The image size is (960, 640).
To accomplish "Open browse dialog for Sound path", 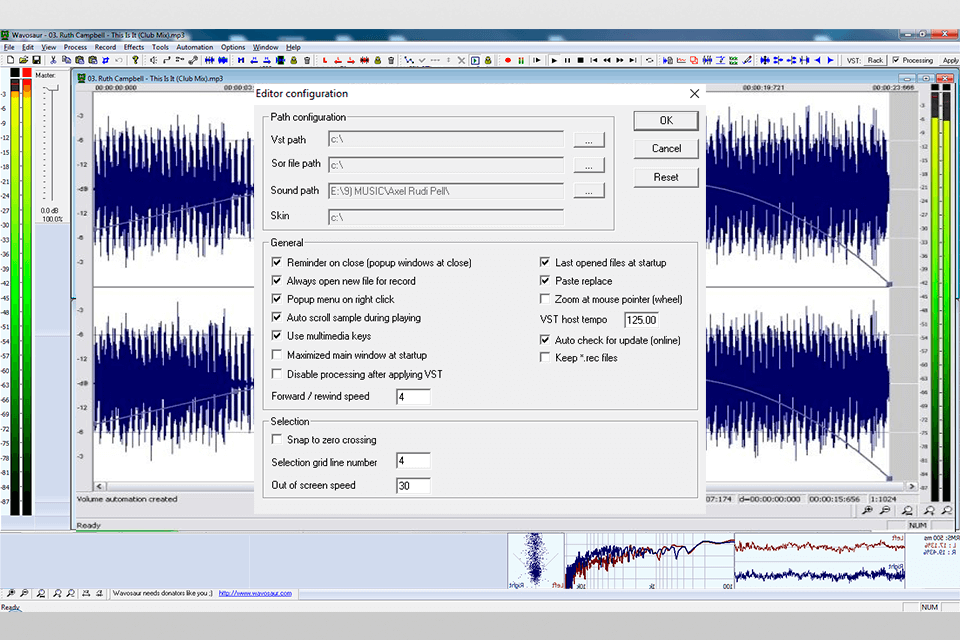I will click(589, 190).
